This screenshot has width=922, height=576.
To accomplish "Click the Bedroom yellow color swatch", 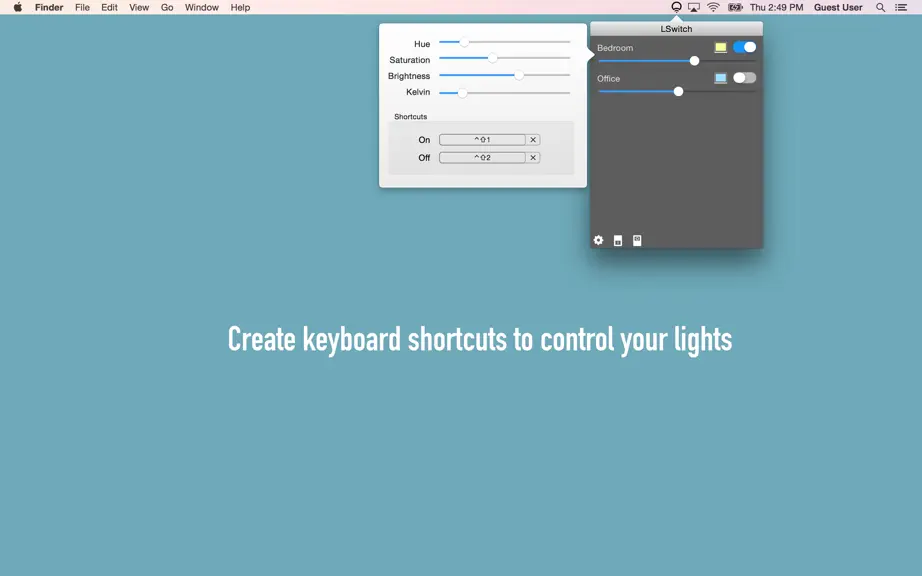I will (720, 47).
